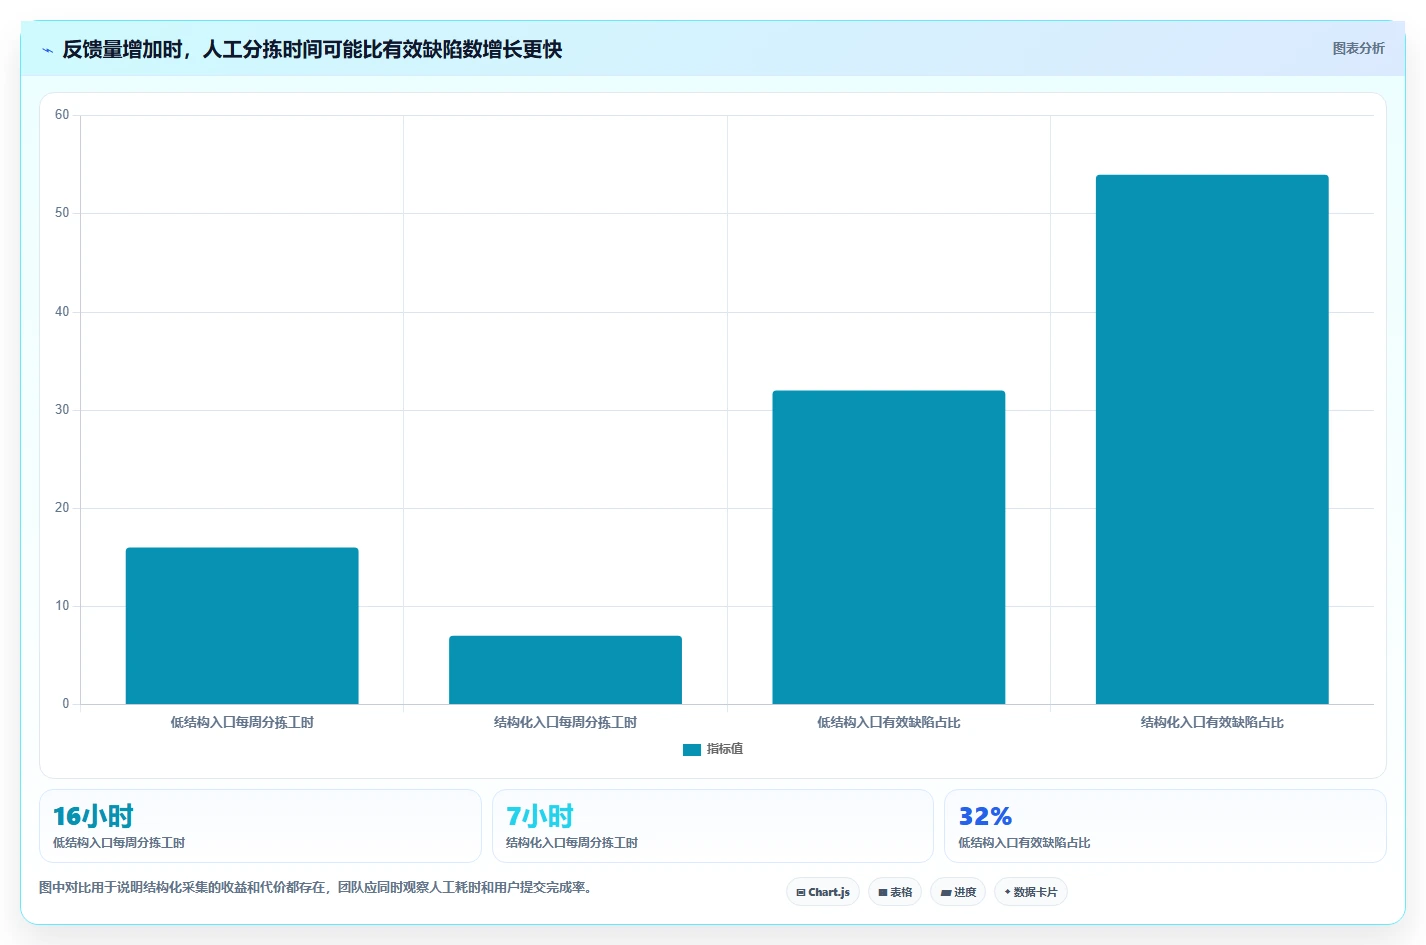Click the 结构化入口有效缺陷占比 bar

(1212, 439)
